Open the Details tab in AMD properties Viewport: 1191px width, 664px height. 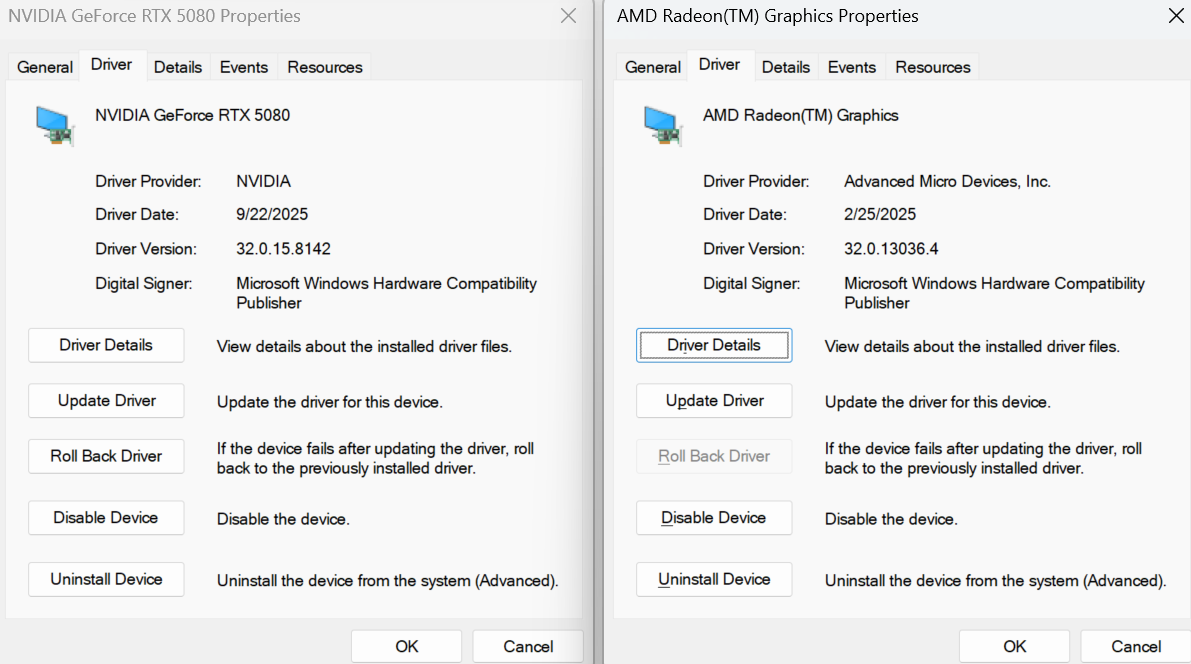click(x=786, y=67)
